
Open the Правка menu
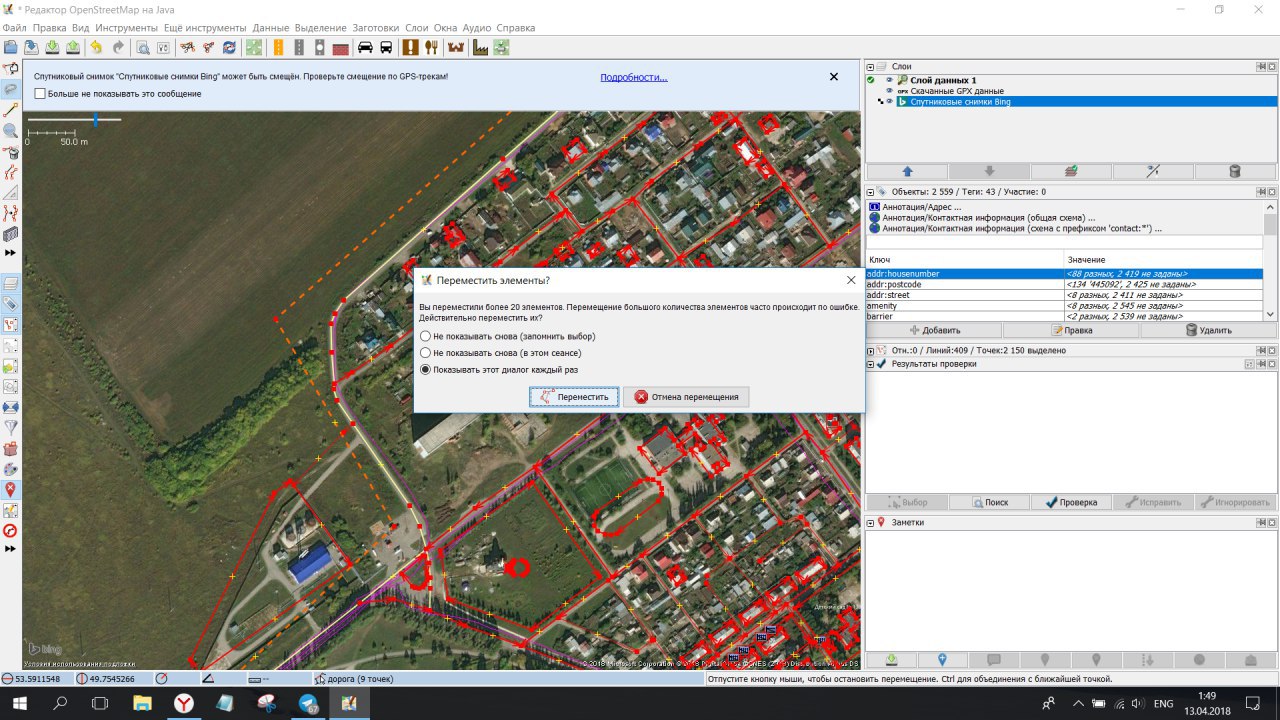click(x=49, y=28)
